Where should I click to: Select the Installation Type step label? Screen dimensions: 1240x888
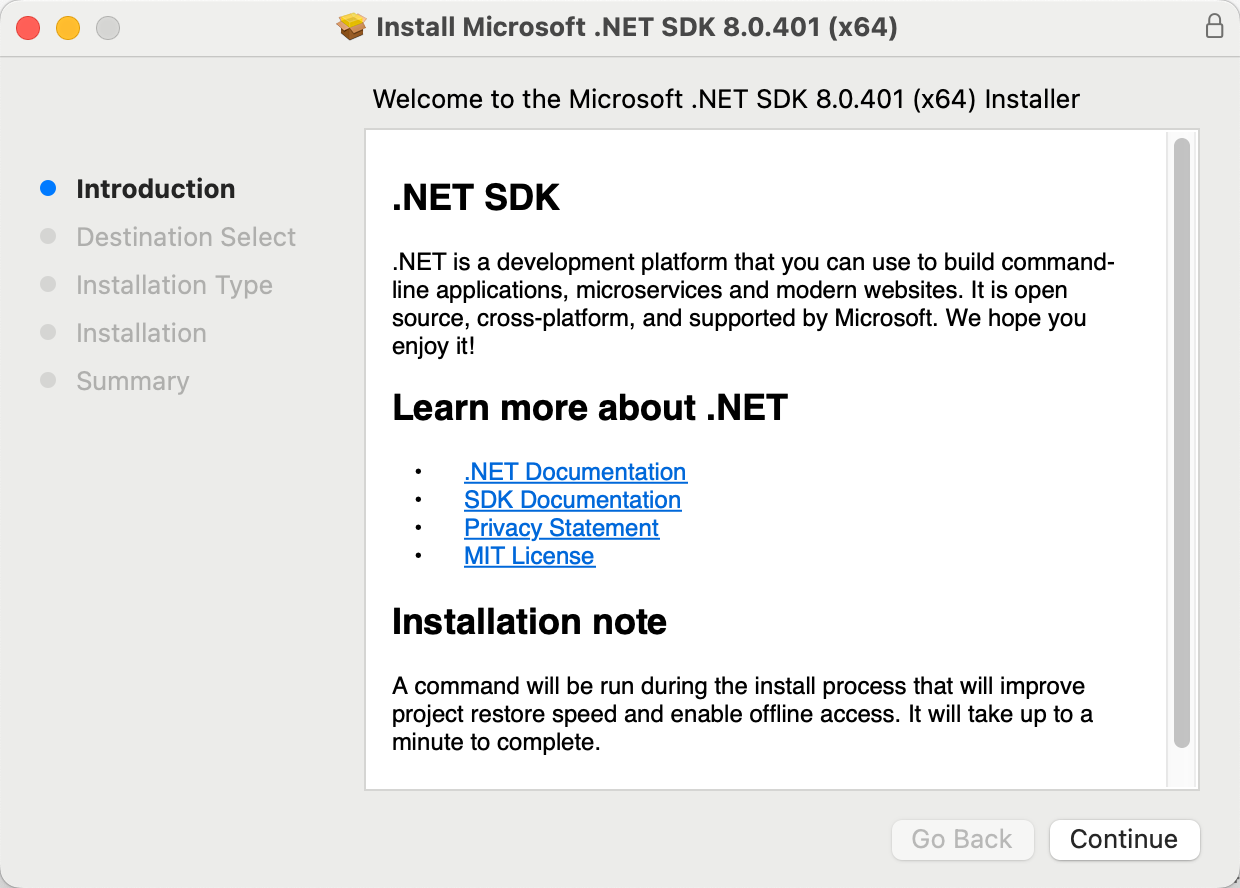174,285
